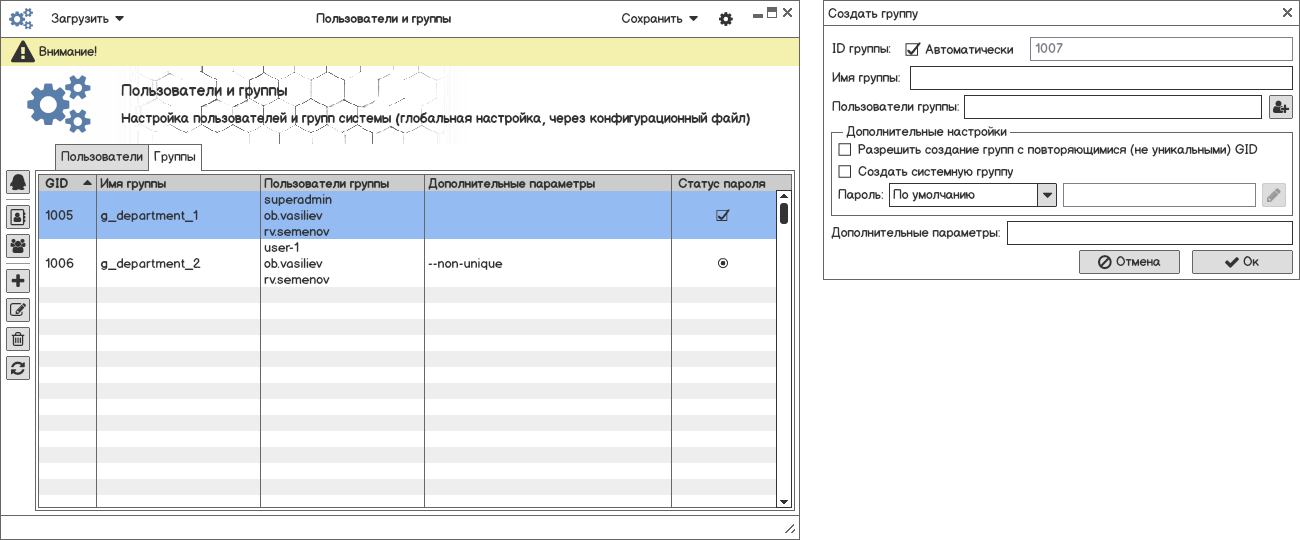This screenshot has width=1300, height=540.
Task: Refresh the group list with reload icon
Action: [18, 368]
